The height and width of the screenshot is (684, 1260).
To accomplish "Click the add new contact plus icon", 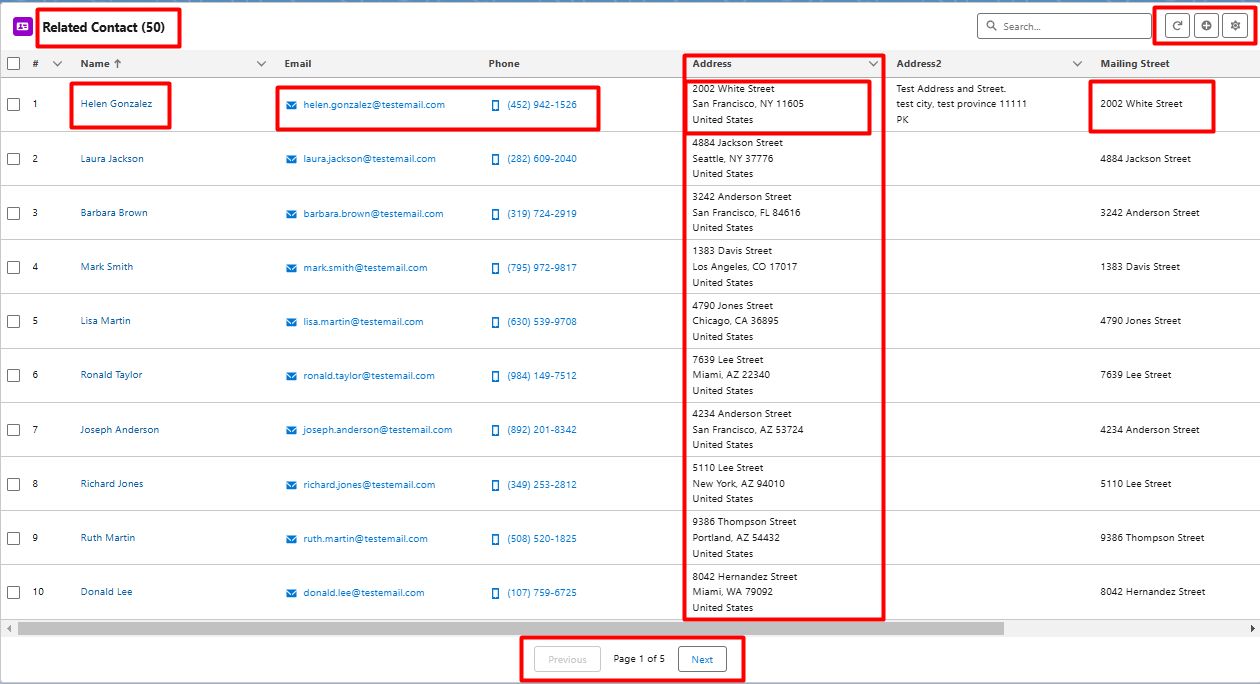I will pyautogui.click(x=1207, y=26).
